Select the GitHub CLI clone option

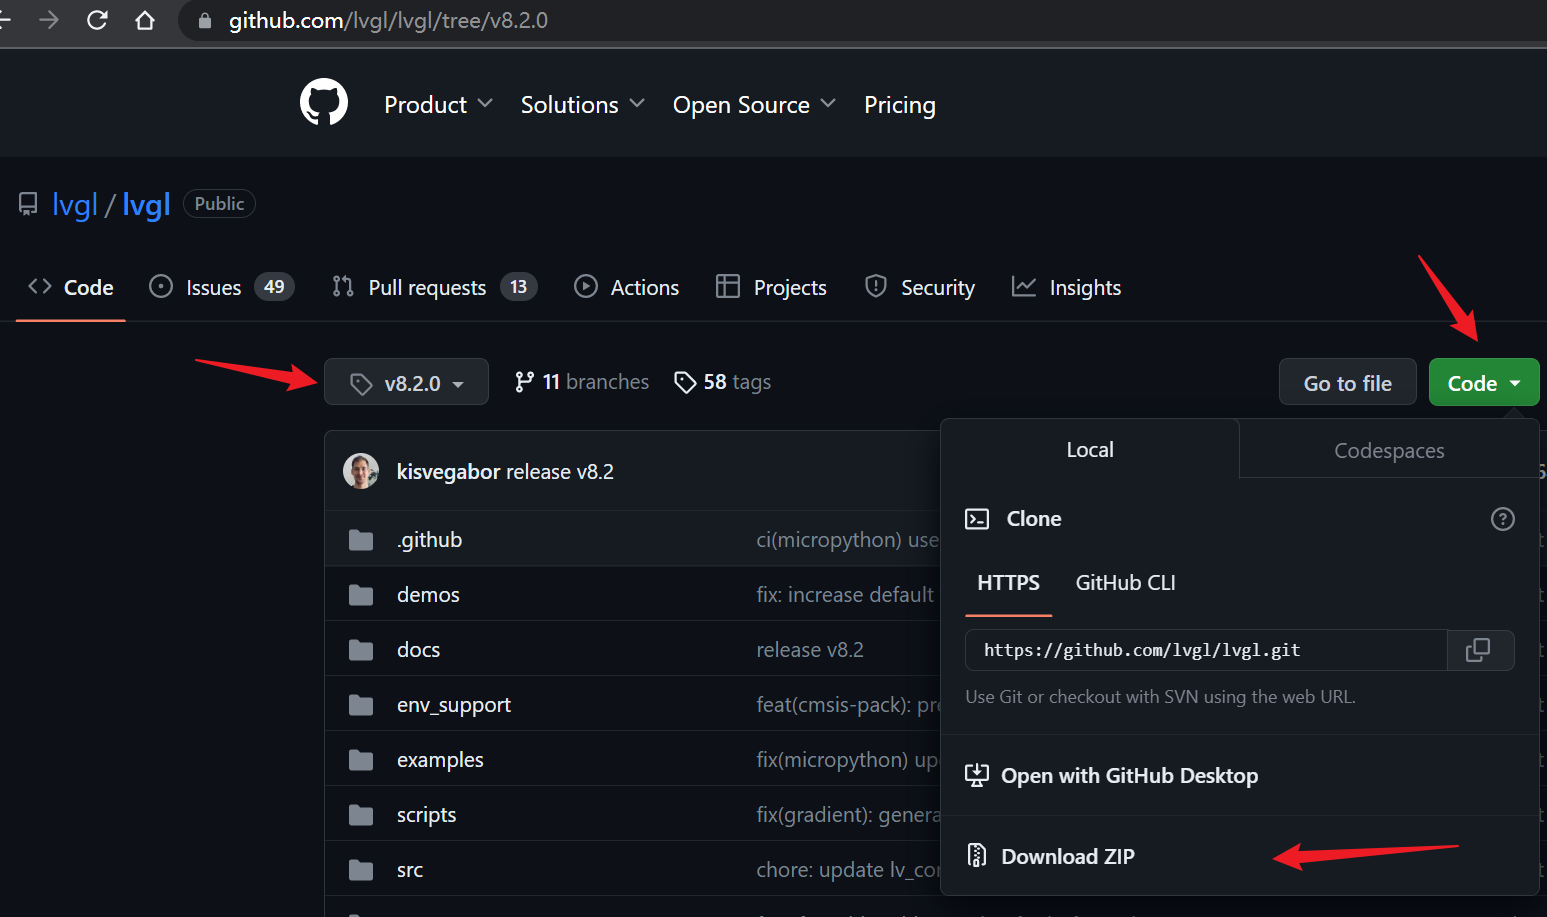click(x=1125, y=583)
